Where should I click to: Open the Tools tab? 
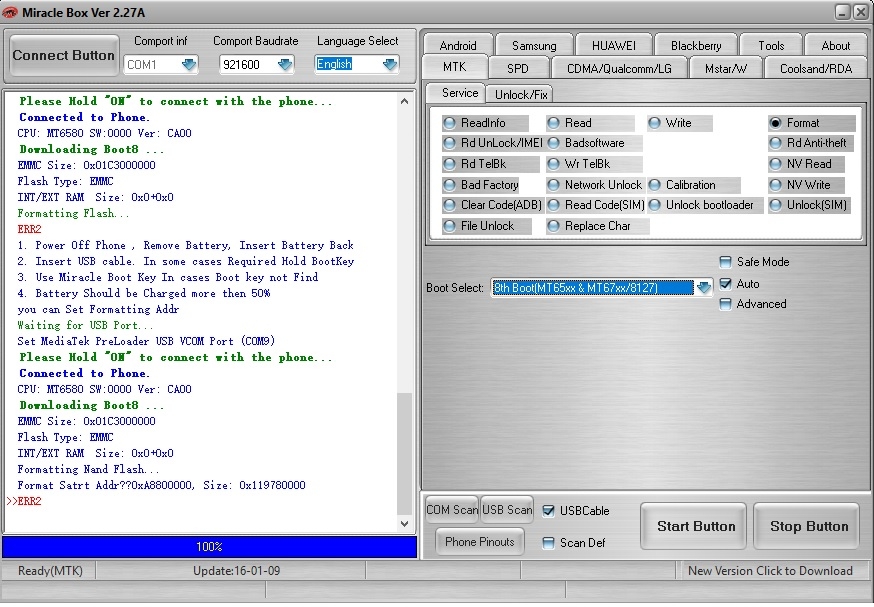771,45
